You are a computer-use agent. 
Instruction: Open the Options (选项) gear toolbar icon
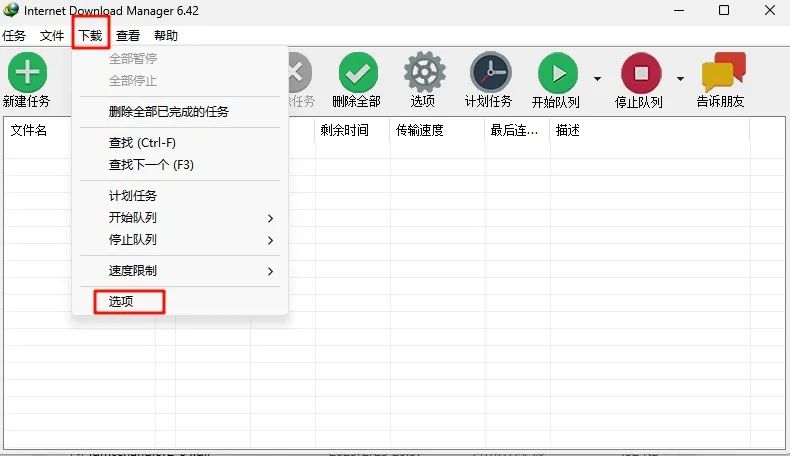(x=424, y=73)
